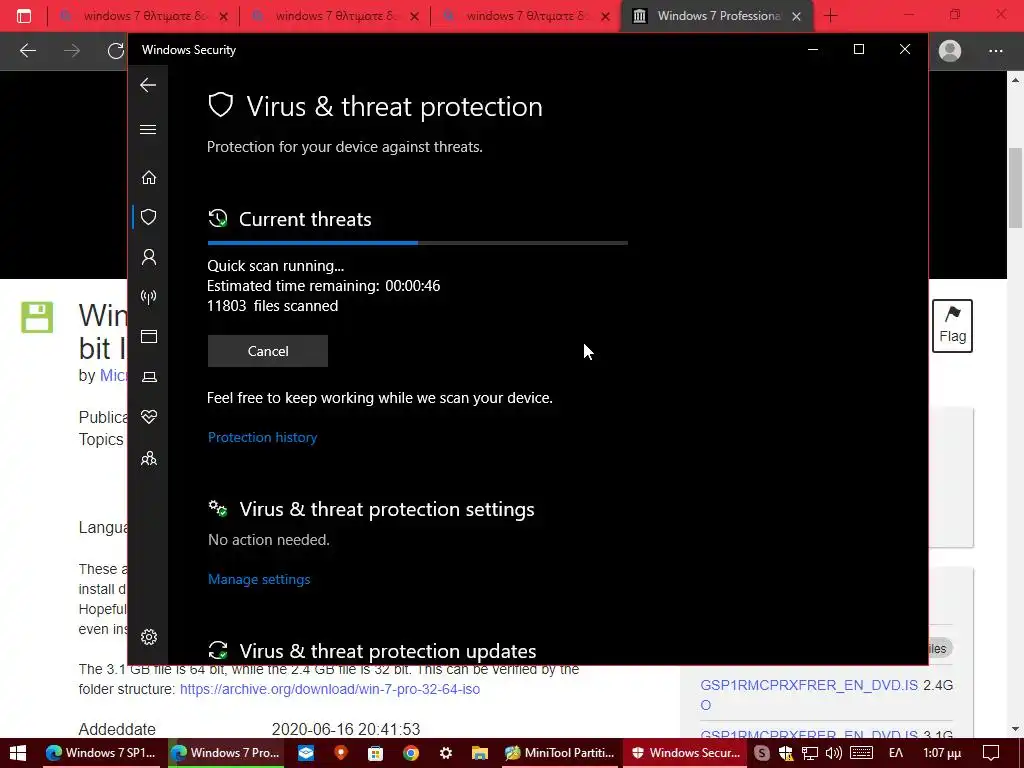Open Settings gear on the taskbar
This screenshot has height=768, width=1024.
coord(445,753)
